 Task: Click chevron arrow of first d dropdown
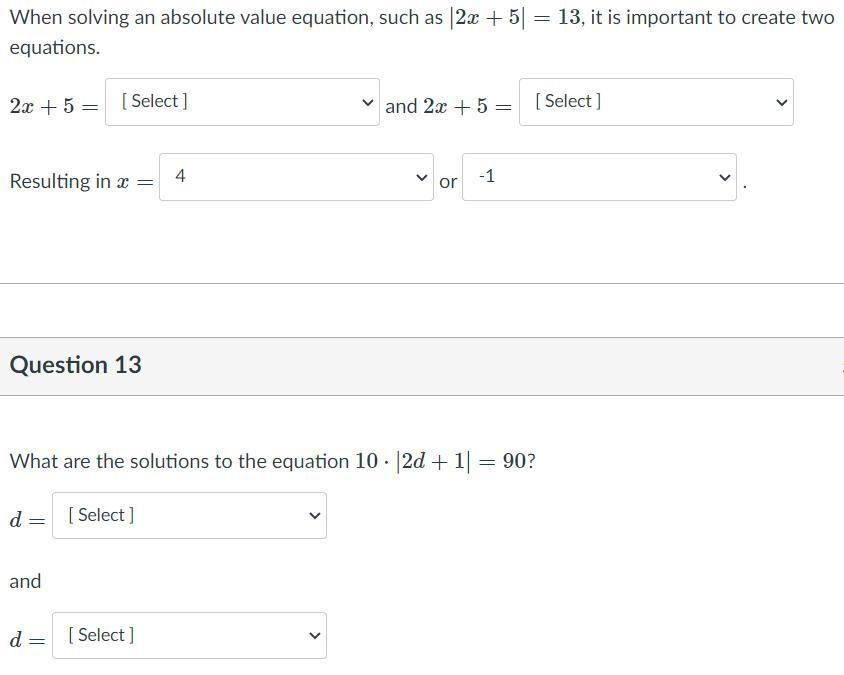click(314, 517)
